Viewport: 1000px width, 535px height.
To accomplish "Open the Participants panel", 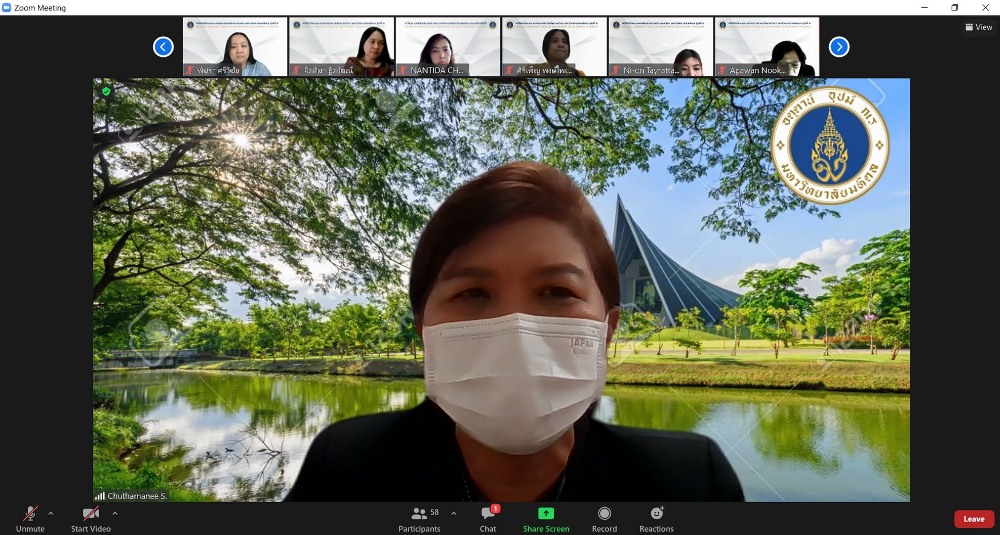I will pos(420,514).
